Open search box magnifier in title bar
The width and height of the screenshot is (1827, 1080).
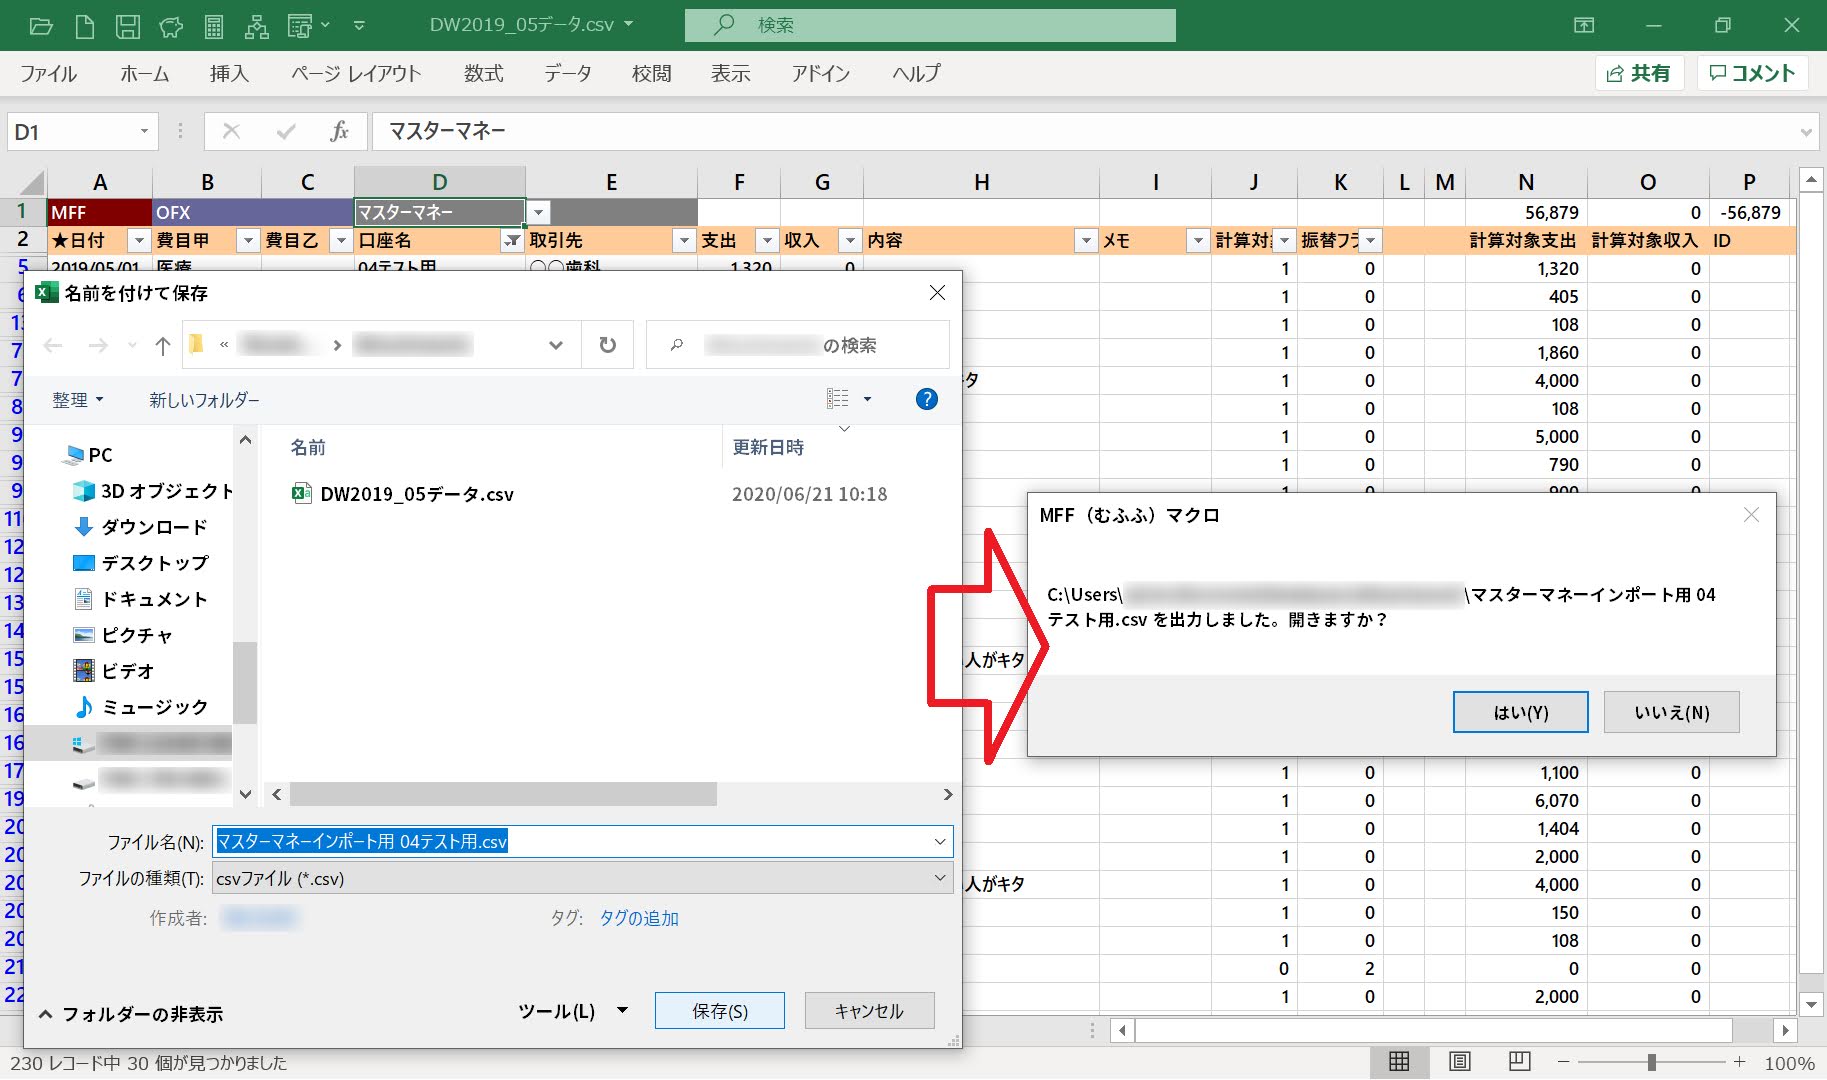click(x=724, y=25)
